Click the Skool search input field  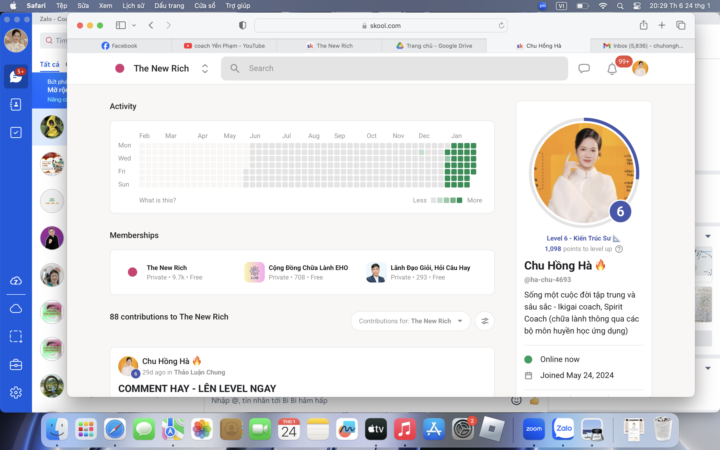point(400,68)
